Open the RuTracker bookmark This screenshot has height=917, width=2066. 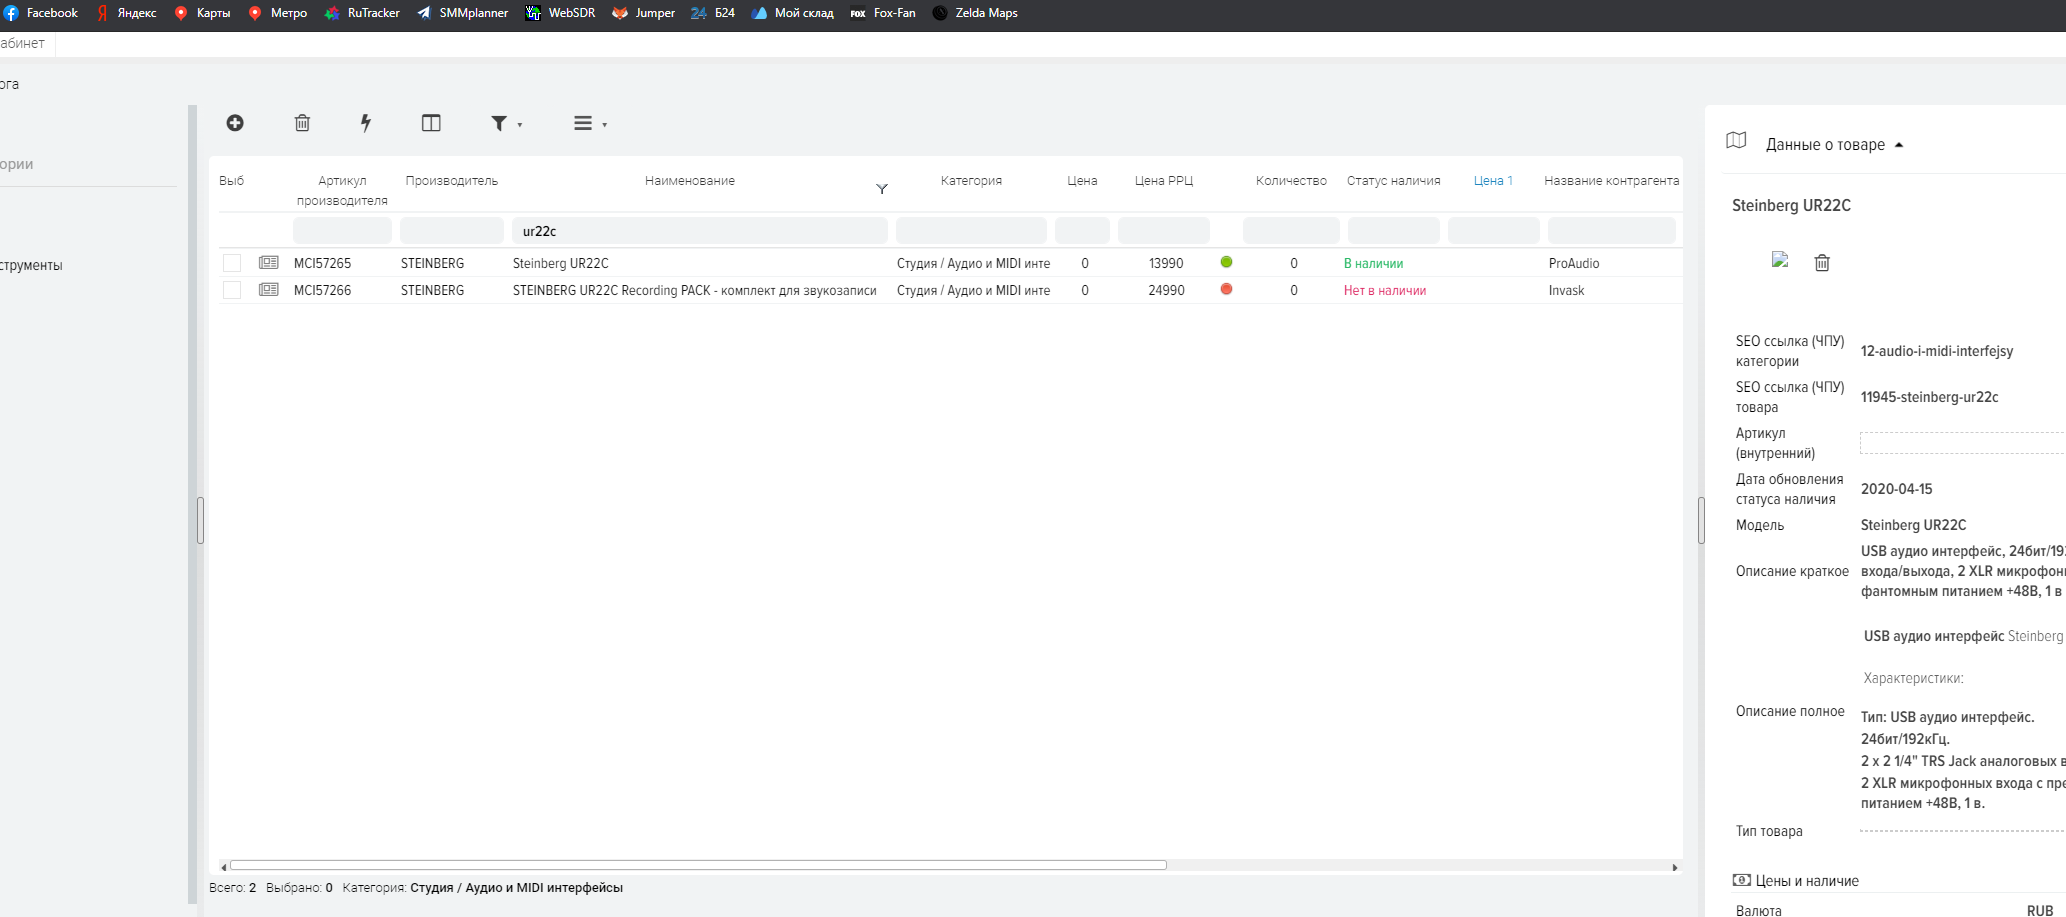click(362, 13)
